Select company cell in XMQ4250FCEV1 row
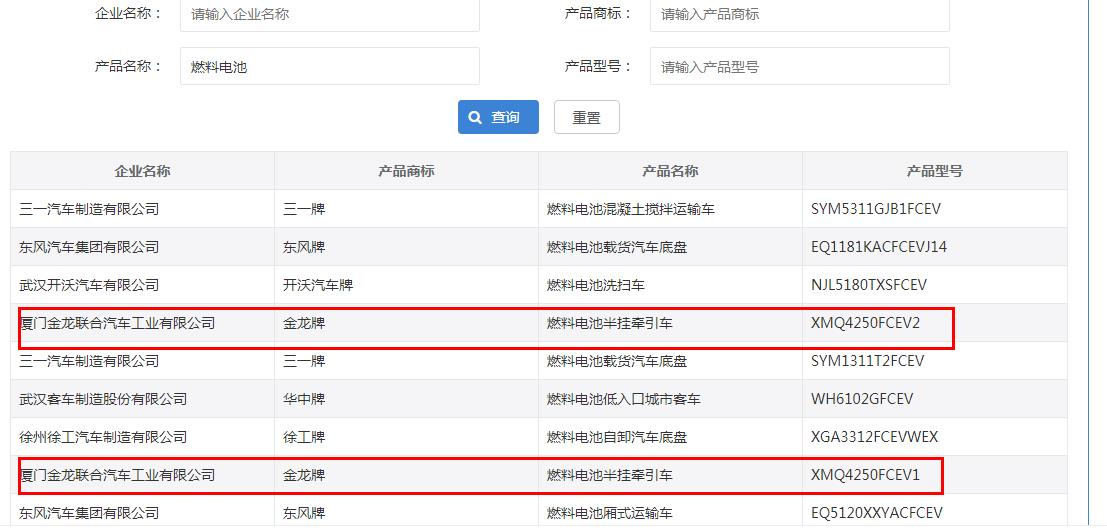 point(143,476)
